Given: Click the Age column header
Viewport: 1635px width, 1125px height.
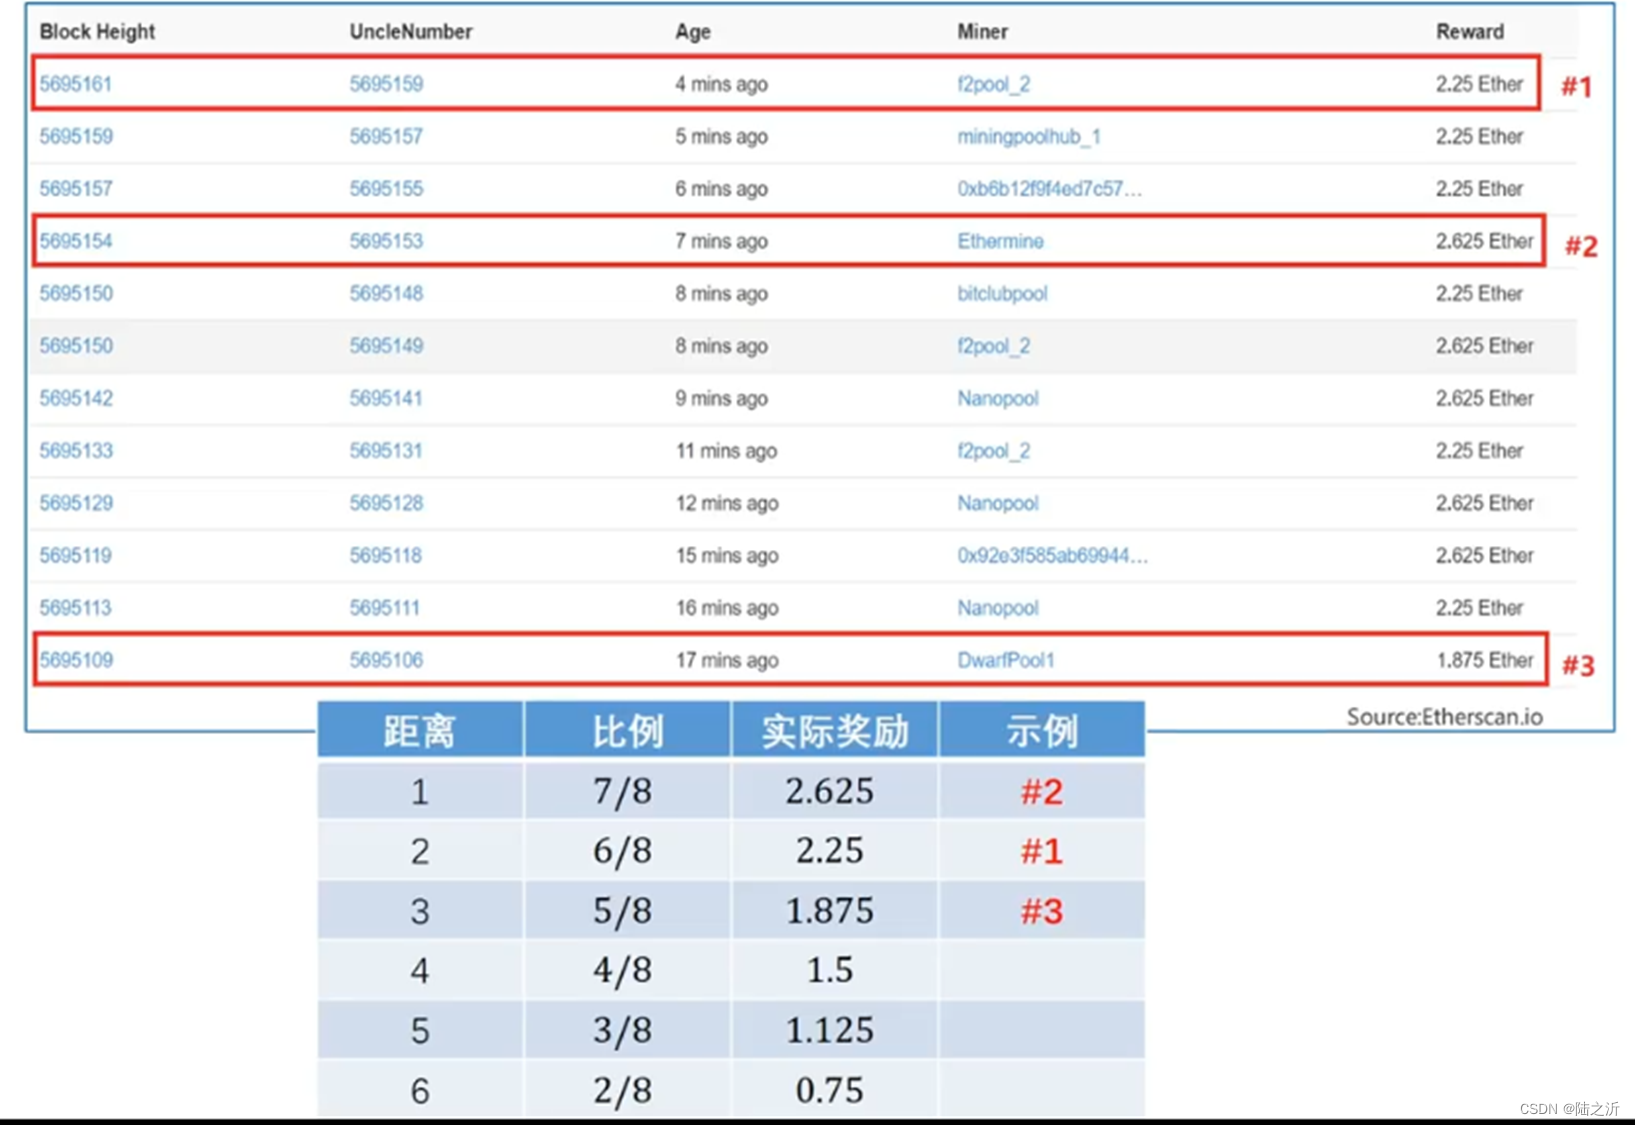Looking at the screenshot, I should (692, 31).
